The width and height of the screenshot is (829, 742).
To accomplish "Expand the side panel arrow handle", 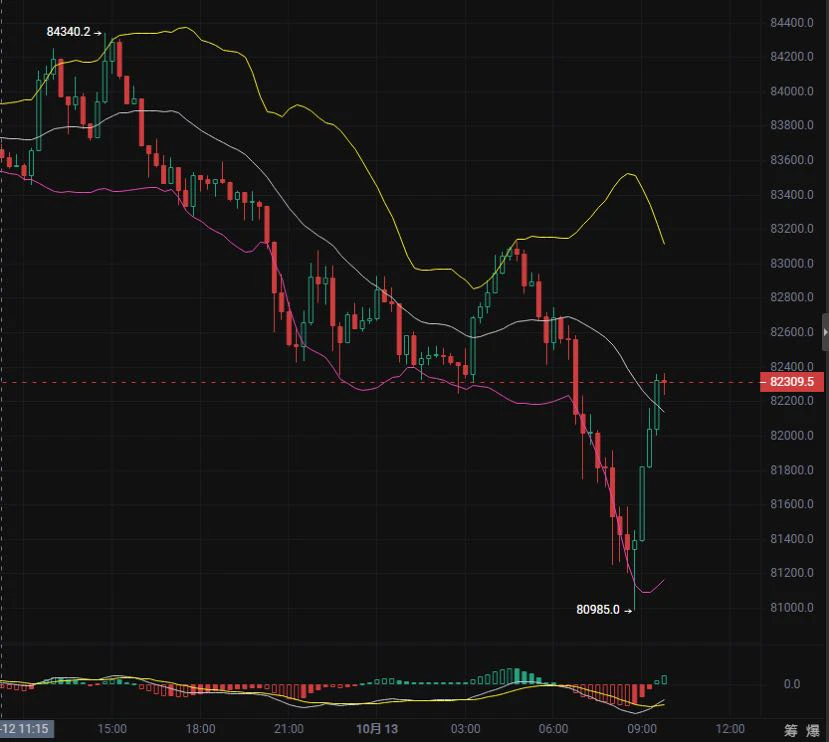I will point(825,332).
